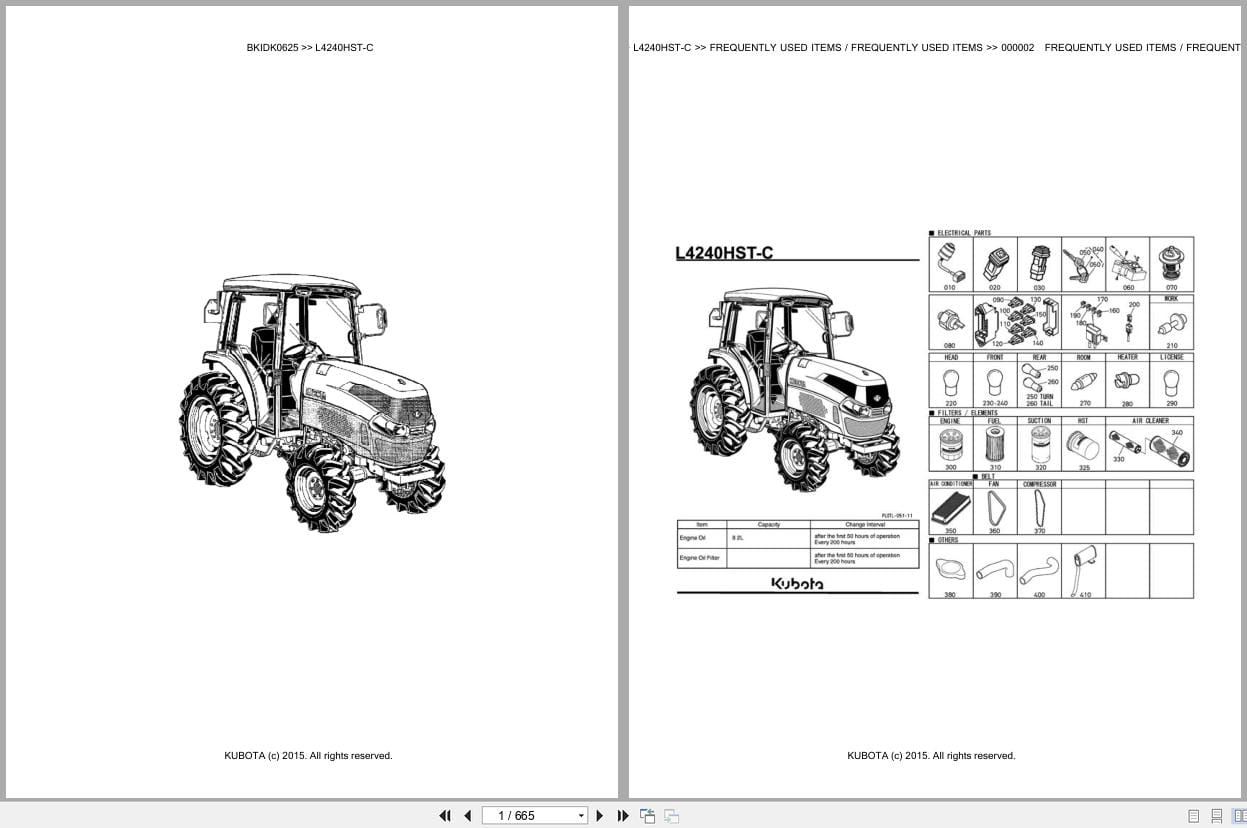Click the ELECTRICAL PARTS section label
The image size is (1247, 828).
click(x=964, y=233)
